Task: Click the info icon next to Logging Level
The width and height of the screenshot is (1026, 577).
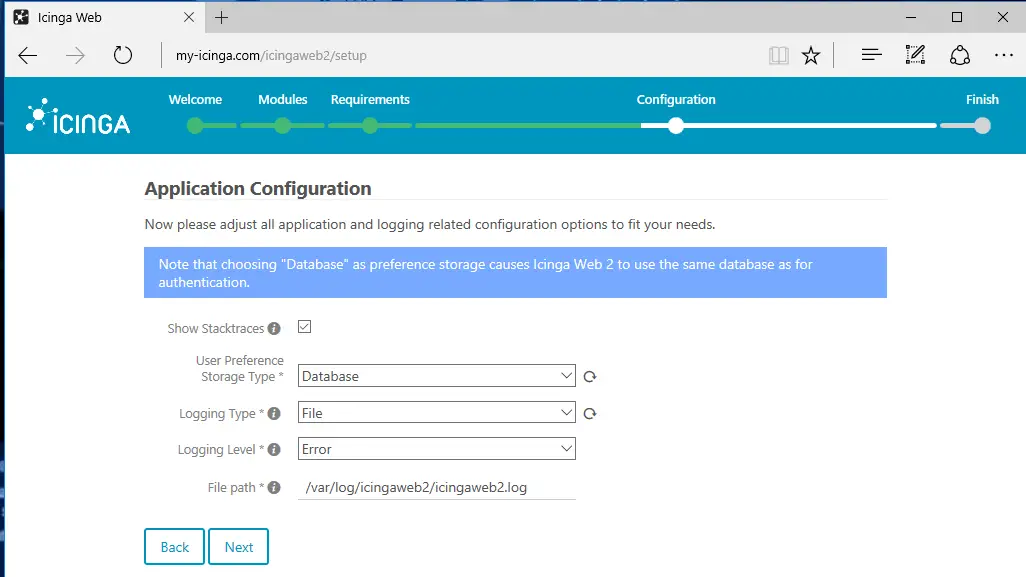Action: pos(274,449)
